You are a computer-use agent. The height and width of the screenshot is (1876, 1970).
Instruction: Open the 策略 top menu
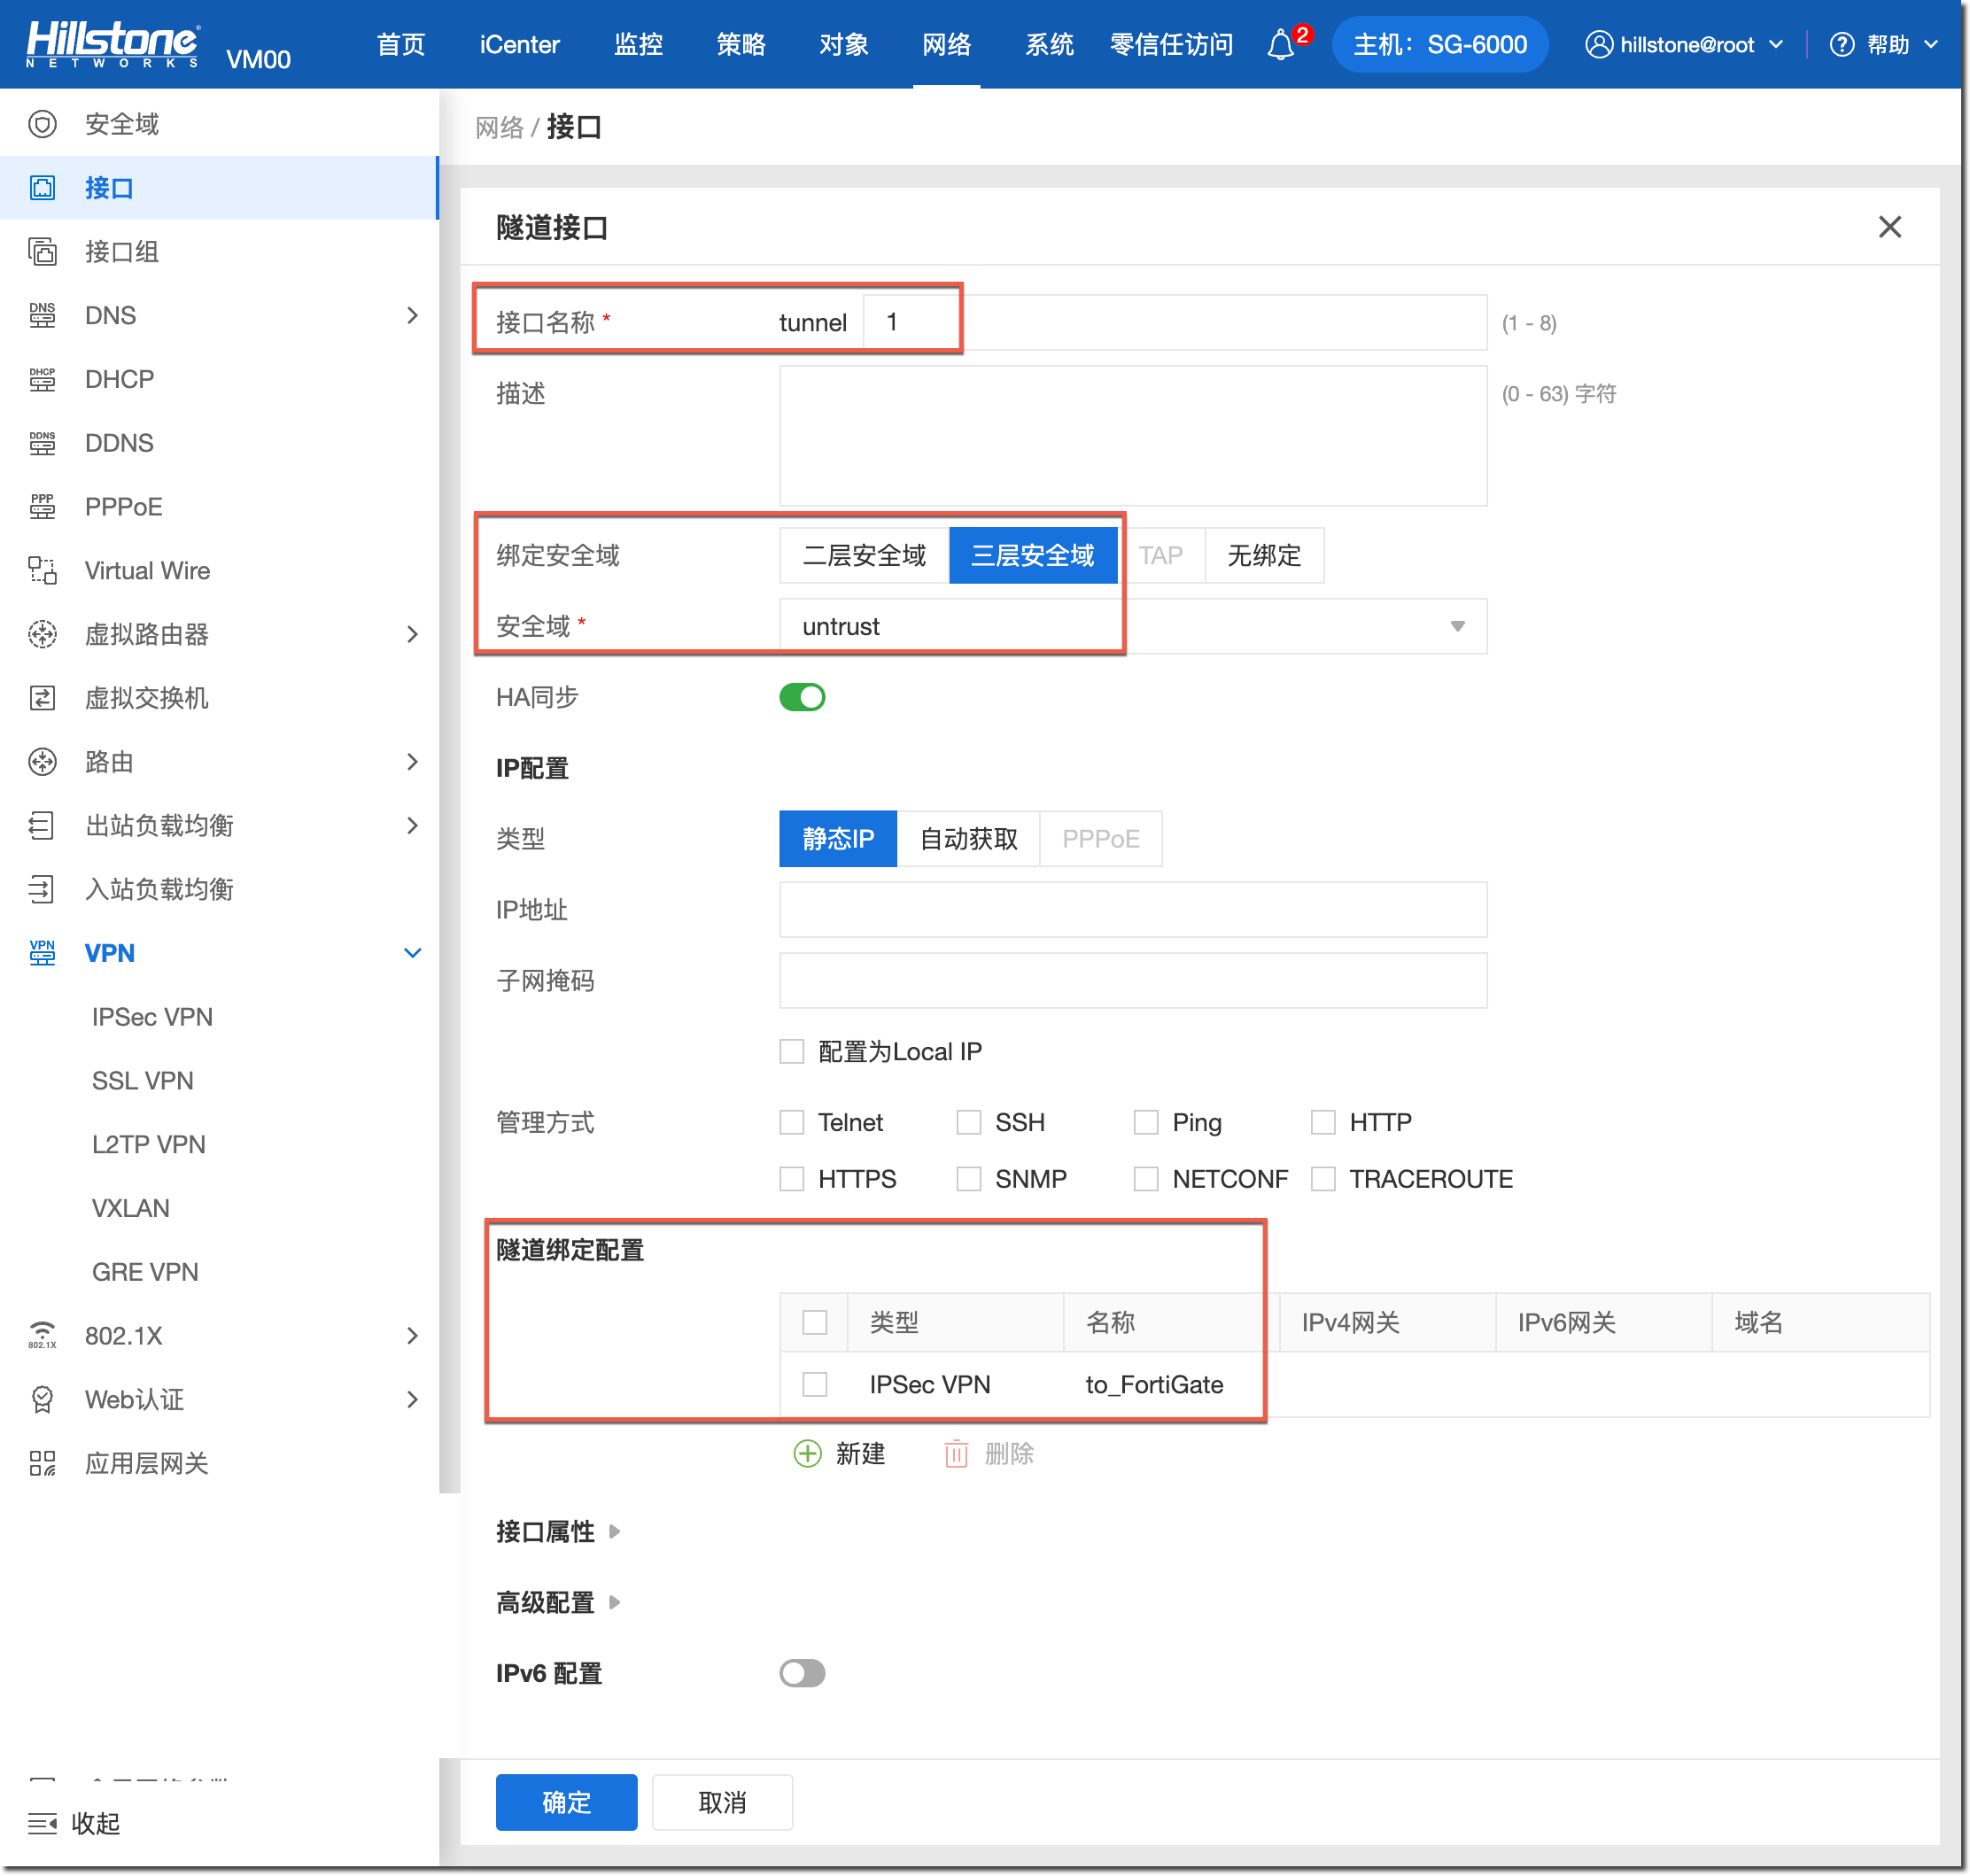tap(740, 45)
